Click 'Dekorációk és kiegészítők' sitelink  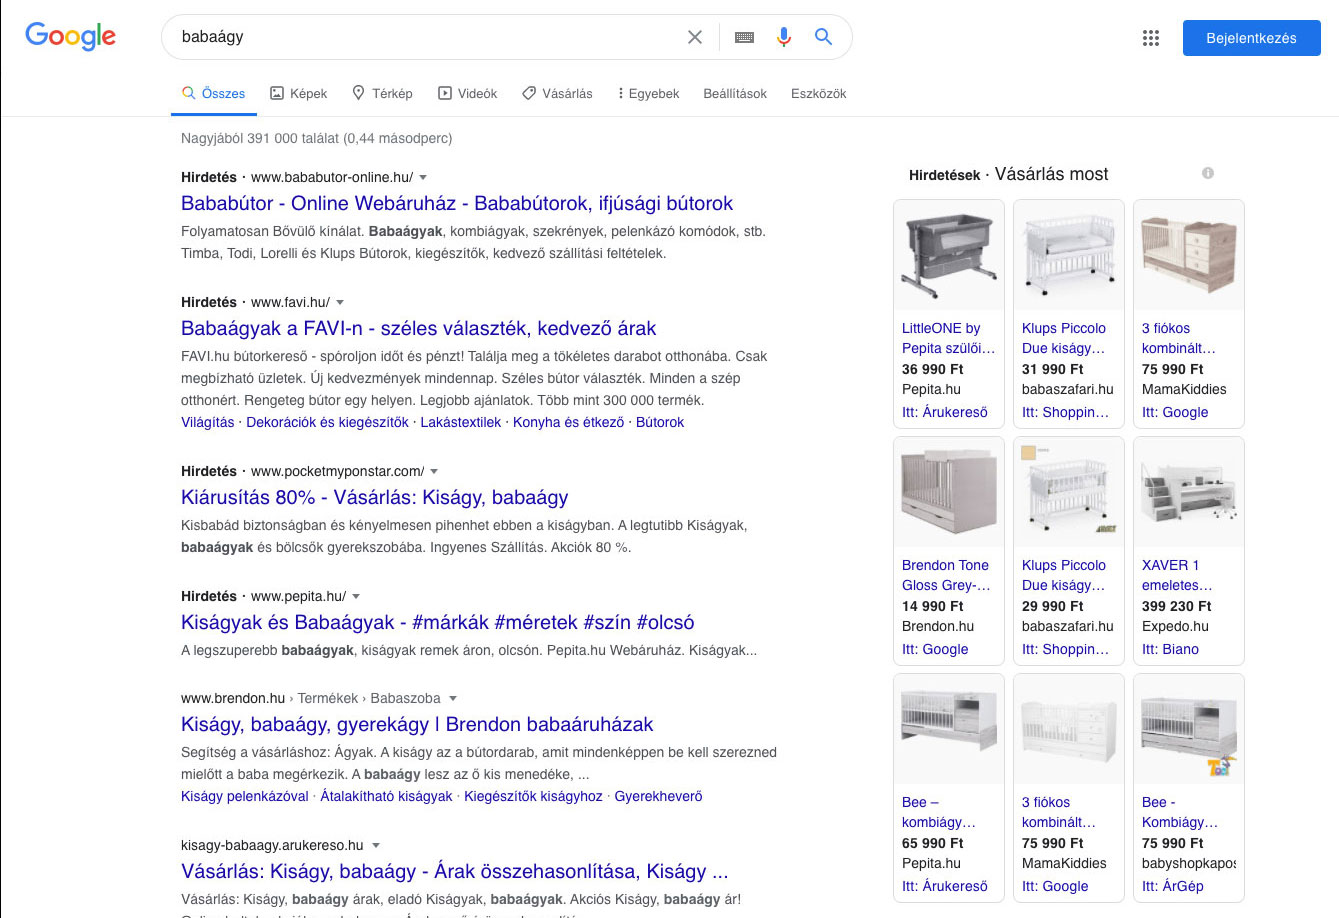tap(327, 422)
